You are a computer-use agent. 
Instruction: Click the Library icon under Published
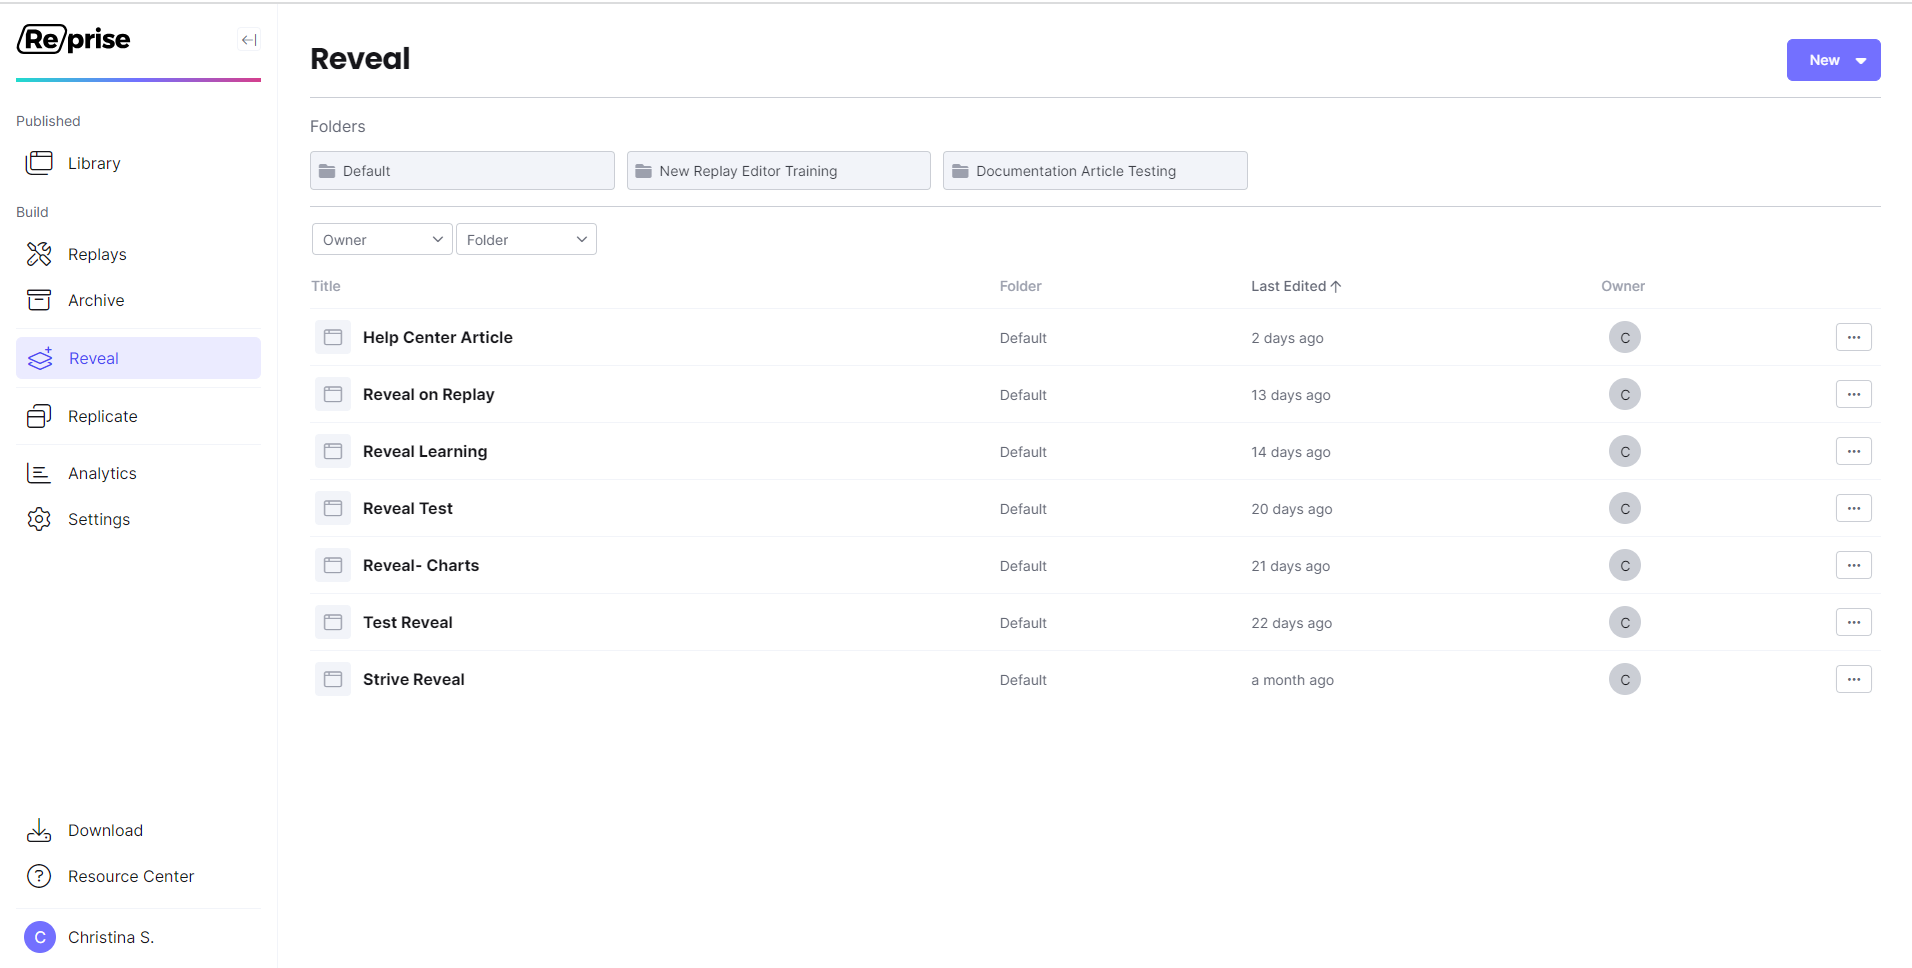pos(38,162)
